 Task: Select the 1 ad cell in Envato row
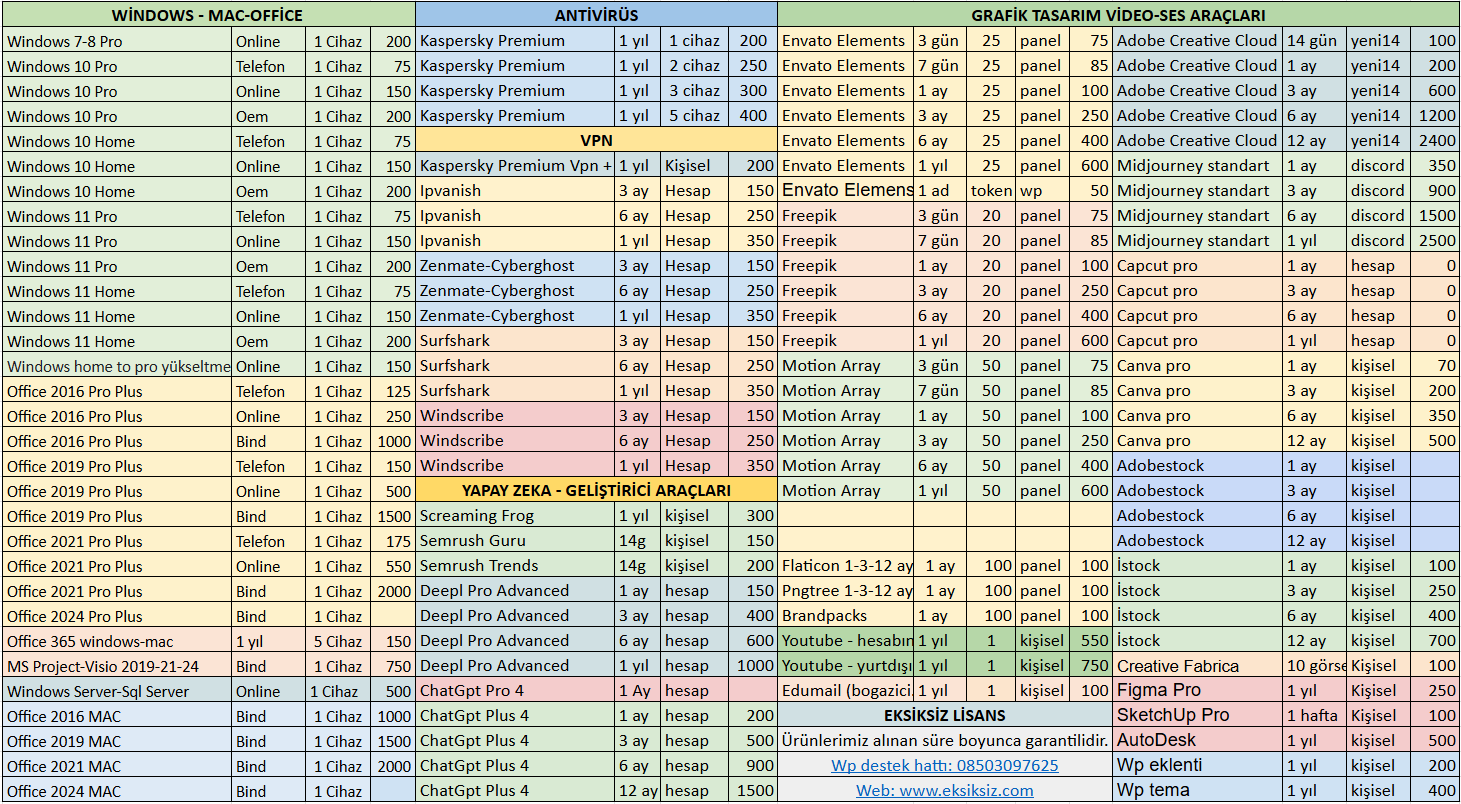coord(940,191)
